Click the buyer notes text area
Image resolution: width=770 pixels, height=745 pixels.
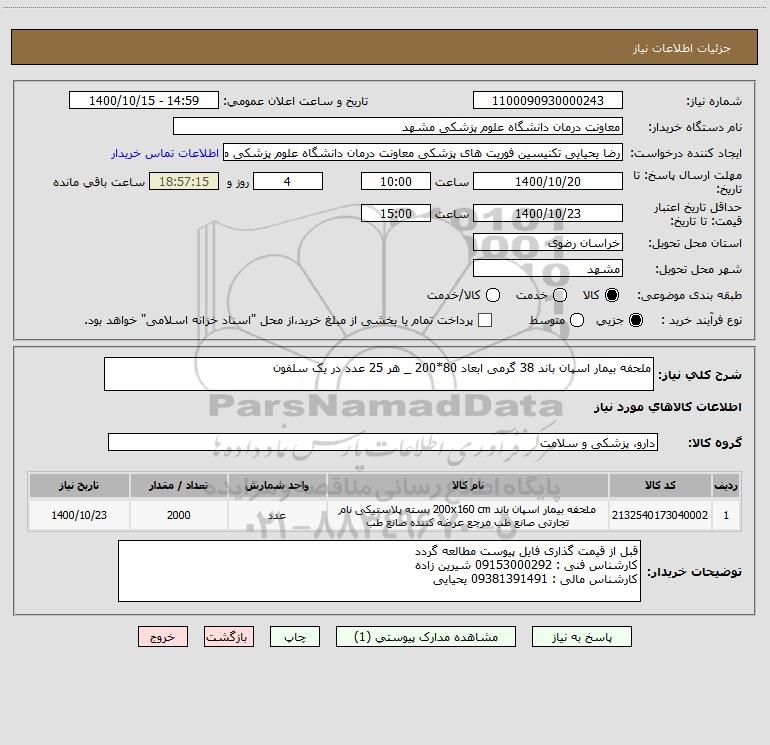pyautogui.click(x=379, y=571)
